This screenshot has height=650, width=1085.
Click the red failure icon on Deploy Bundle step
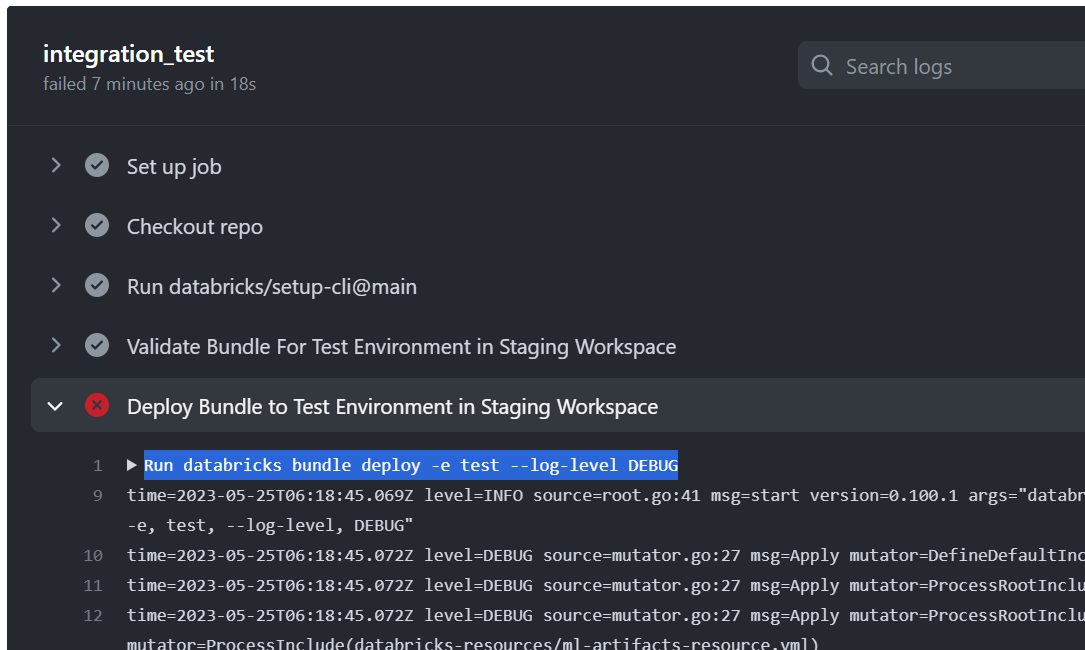pyautogui.click(x=96, y=405)
